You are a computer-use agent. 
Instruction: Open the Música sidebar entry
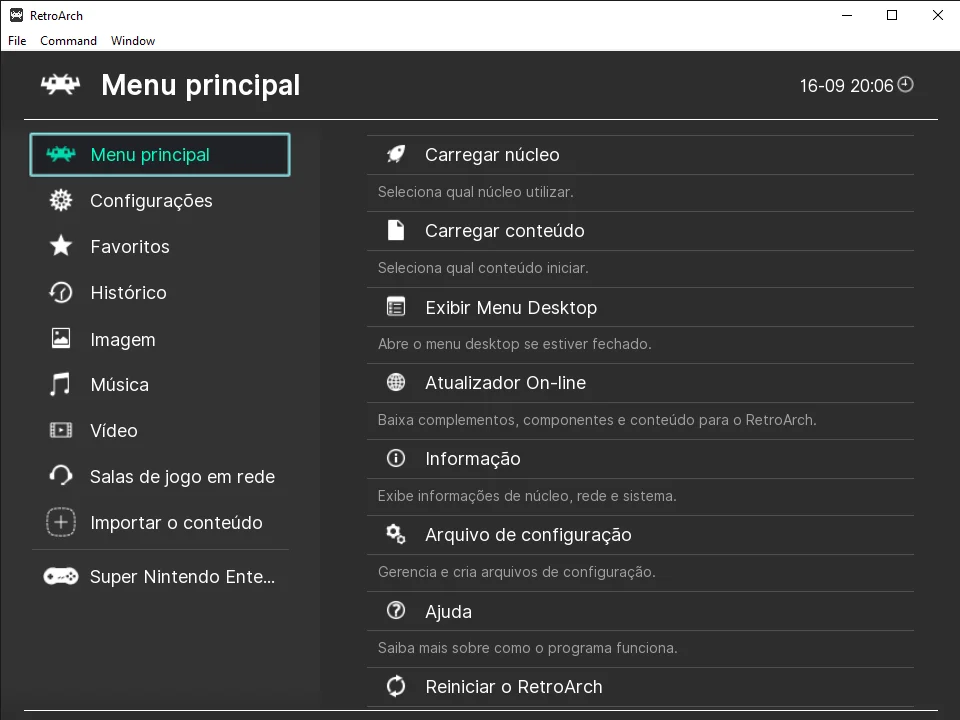coord(160,384)
